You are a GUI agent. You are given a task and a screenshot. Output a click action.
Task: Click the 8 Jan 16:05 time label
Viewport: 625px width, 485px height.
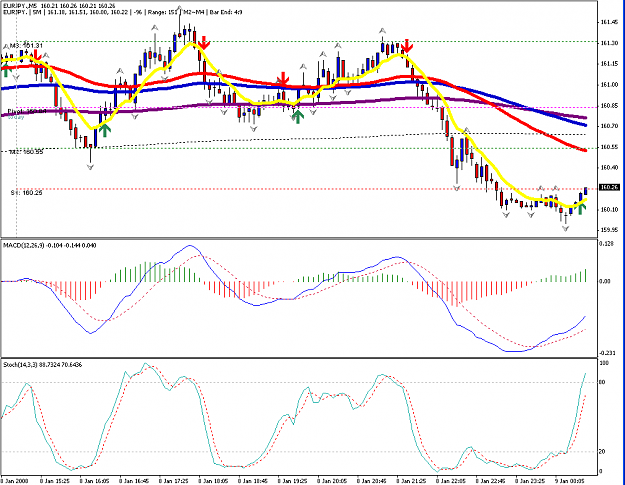coord(94,481)
